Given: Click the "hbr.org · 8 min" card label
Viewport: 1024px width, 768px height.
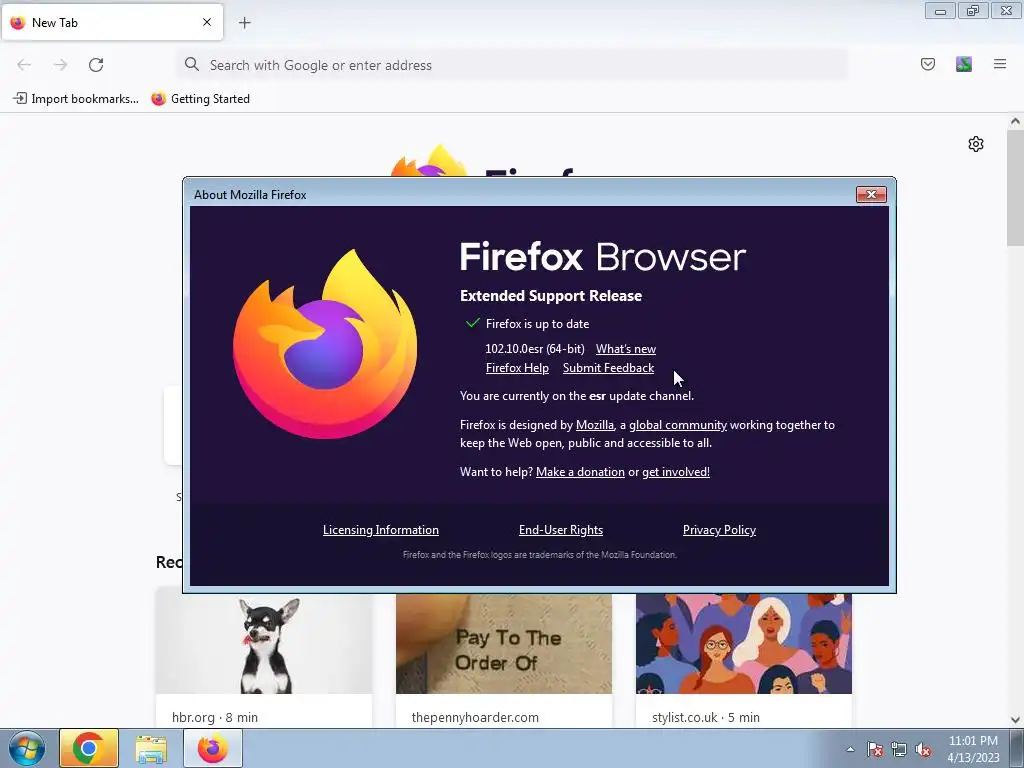Looking at the screenshot, I should pyautogui.click(x=215, y=717).
